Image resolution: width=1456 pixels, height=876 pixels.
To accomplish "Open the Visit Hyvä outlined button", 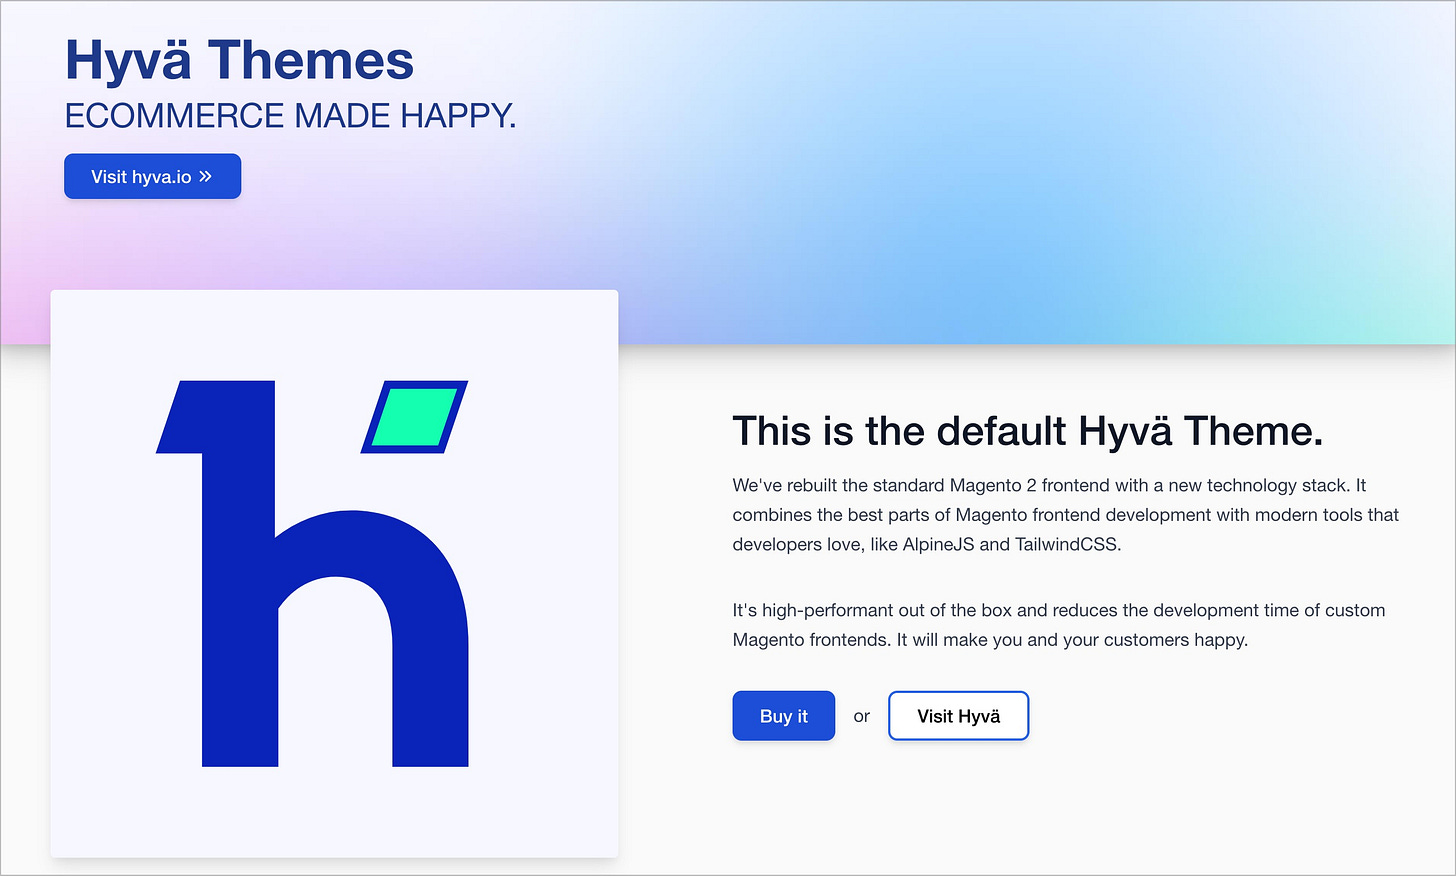I will coord(958,716).
